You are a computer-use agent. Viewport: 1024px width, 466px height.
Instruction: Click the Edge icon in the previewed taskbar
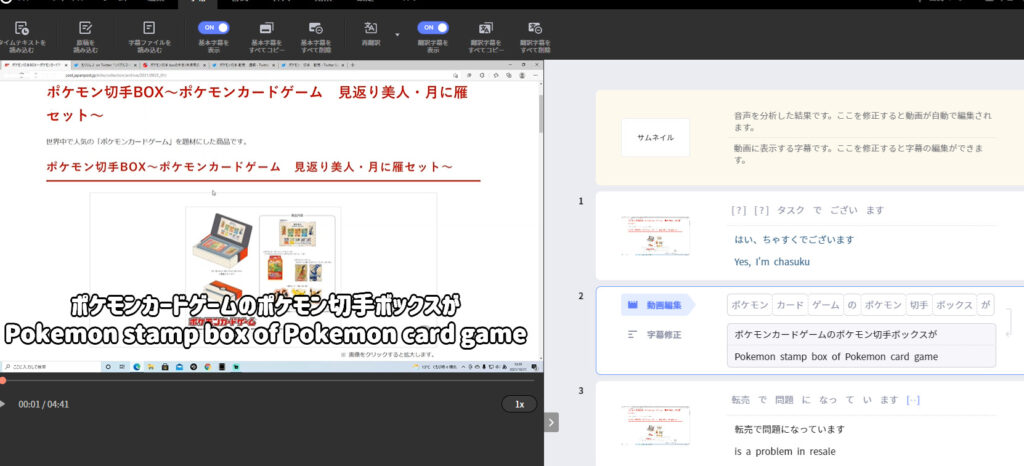136,367
